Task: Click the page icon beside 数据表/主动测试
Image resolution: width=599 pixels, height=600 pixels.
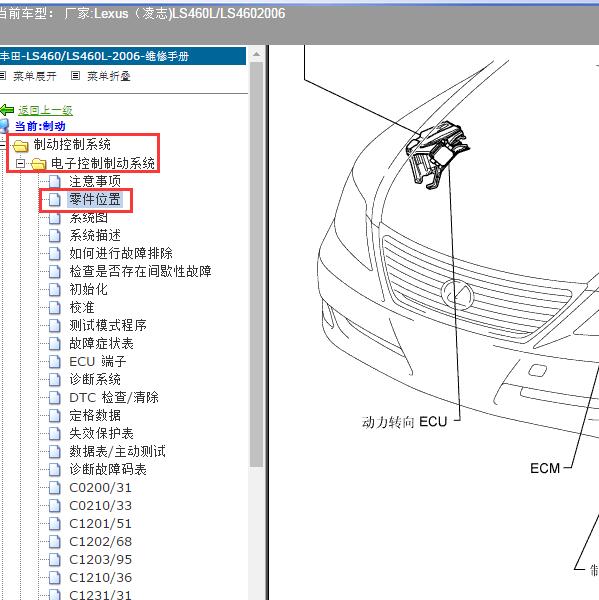Action: pyautogui.click(x=55, y=451)
